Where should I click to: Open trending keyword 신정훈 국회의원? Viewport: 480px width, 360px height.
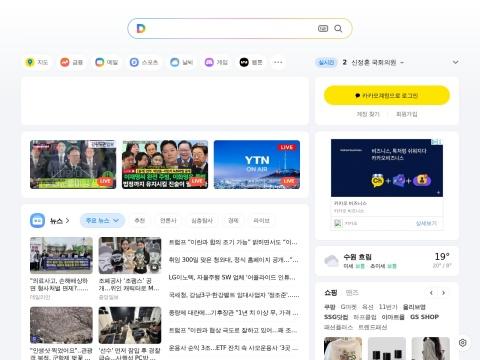[373, 62]
